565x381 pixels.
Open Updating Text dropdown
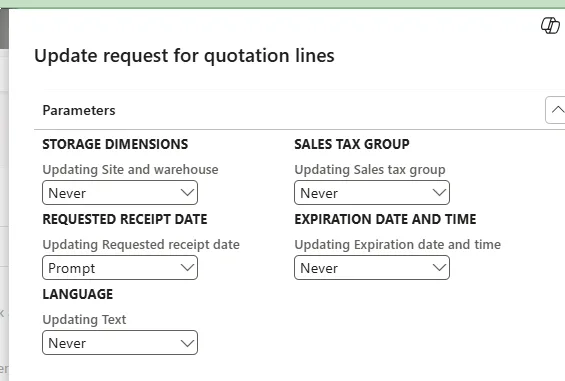tap(120, 343)
